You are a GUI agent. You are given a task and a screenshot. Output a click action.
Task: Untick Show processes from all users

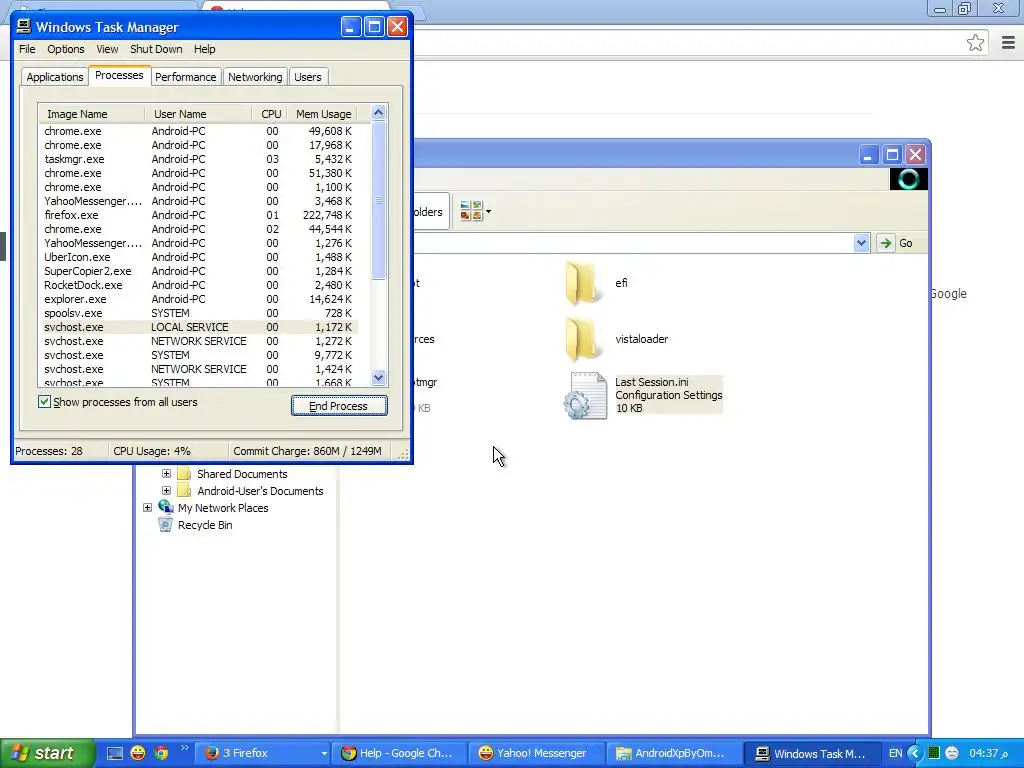pyautogui.click(x=44, y=402)
